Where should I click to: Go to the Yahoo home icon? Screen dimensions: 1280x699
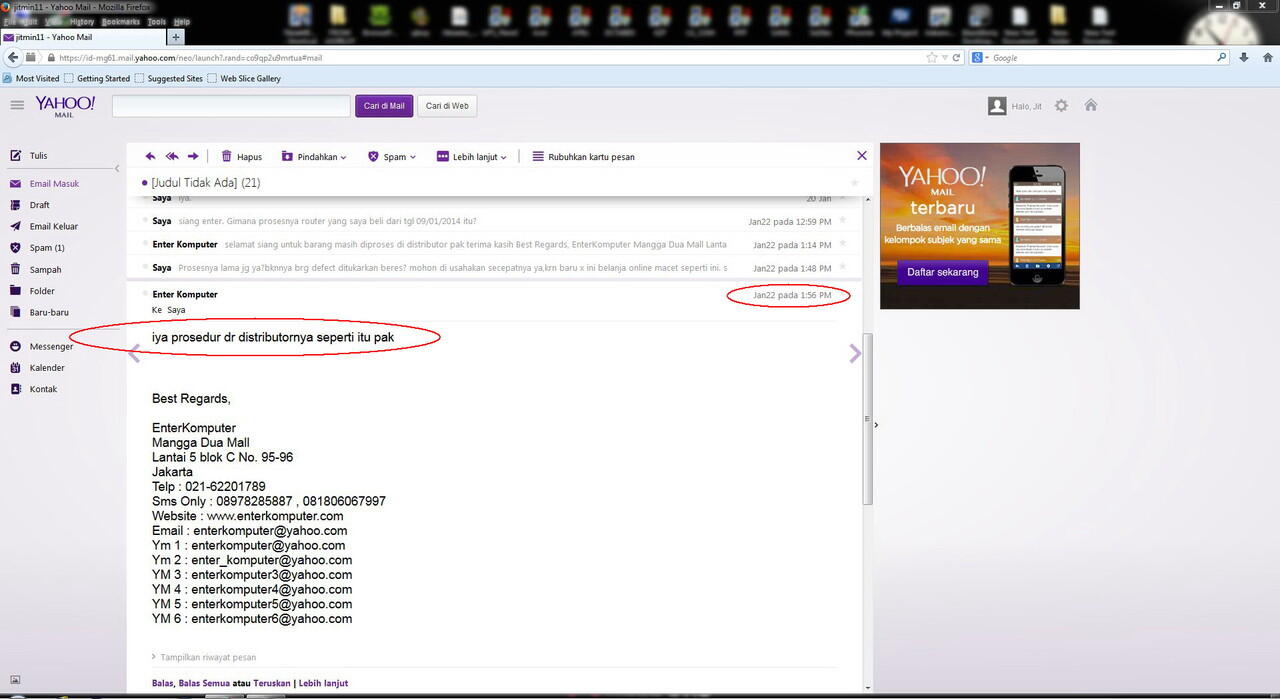click(x=1091, y=105)
